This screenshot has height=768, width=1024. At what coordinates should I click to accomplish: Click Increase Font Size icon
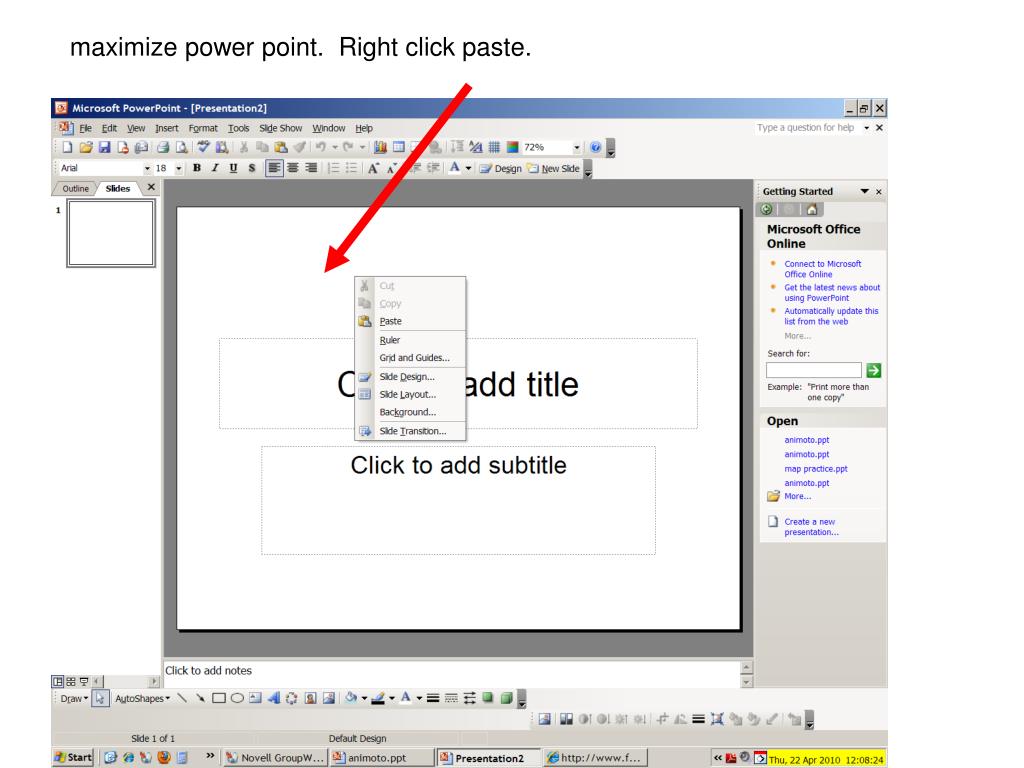click(373, 168)
